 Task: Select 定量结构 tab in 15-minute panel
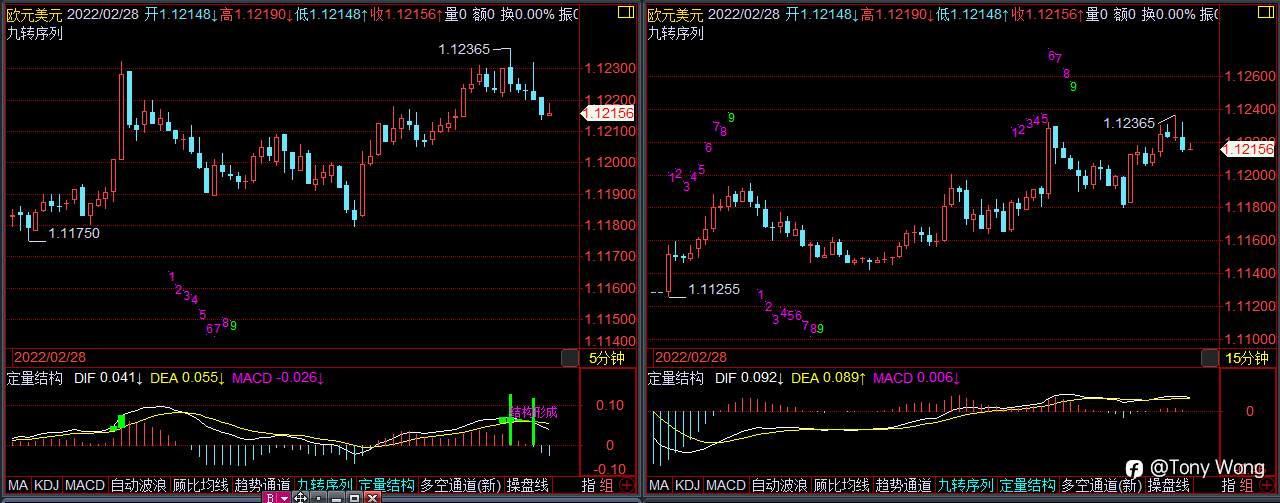1029,485
